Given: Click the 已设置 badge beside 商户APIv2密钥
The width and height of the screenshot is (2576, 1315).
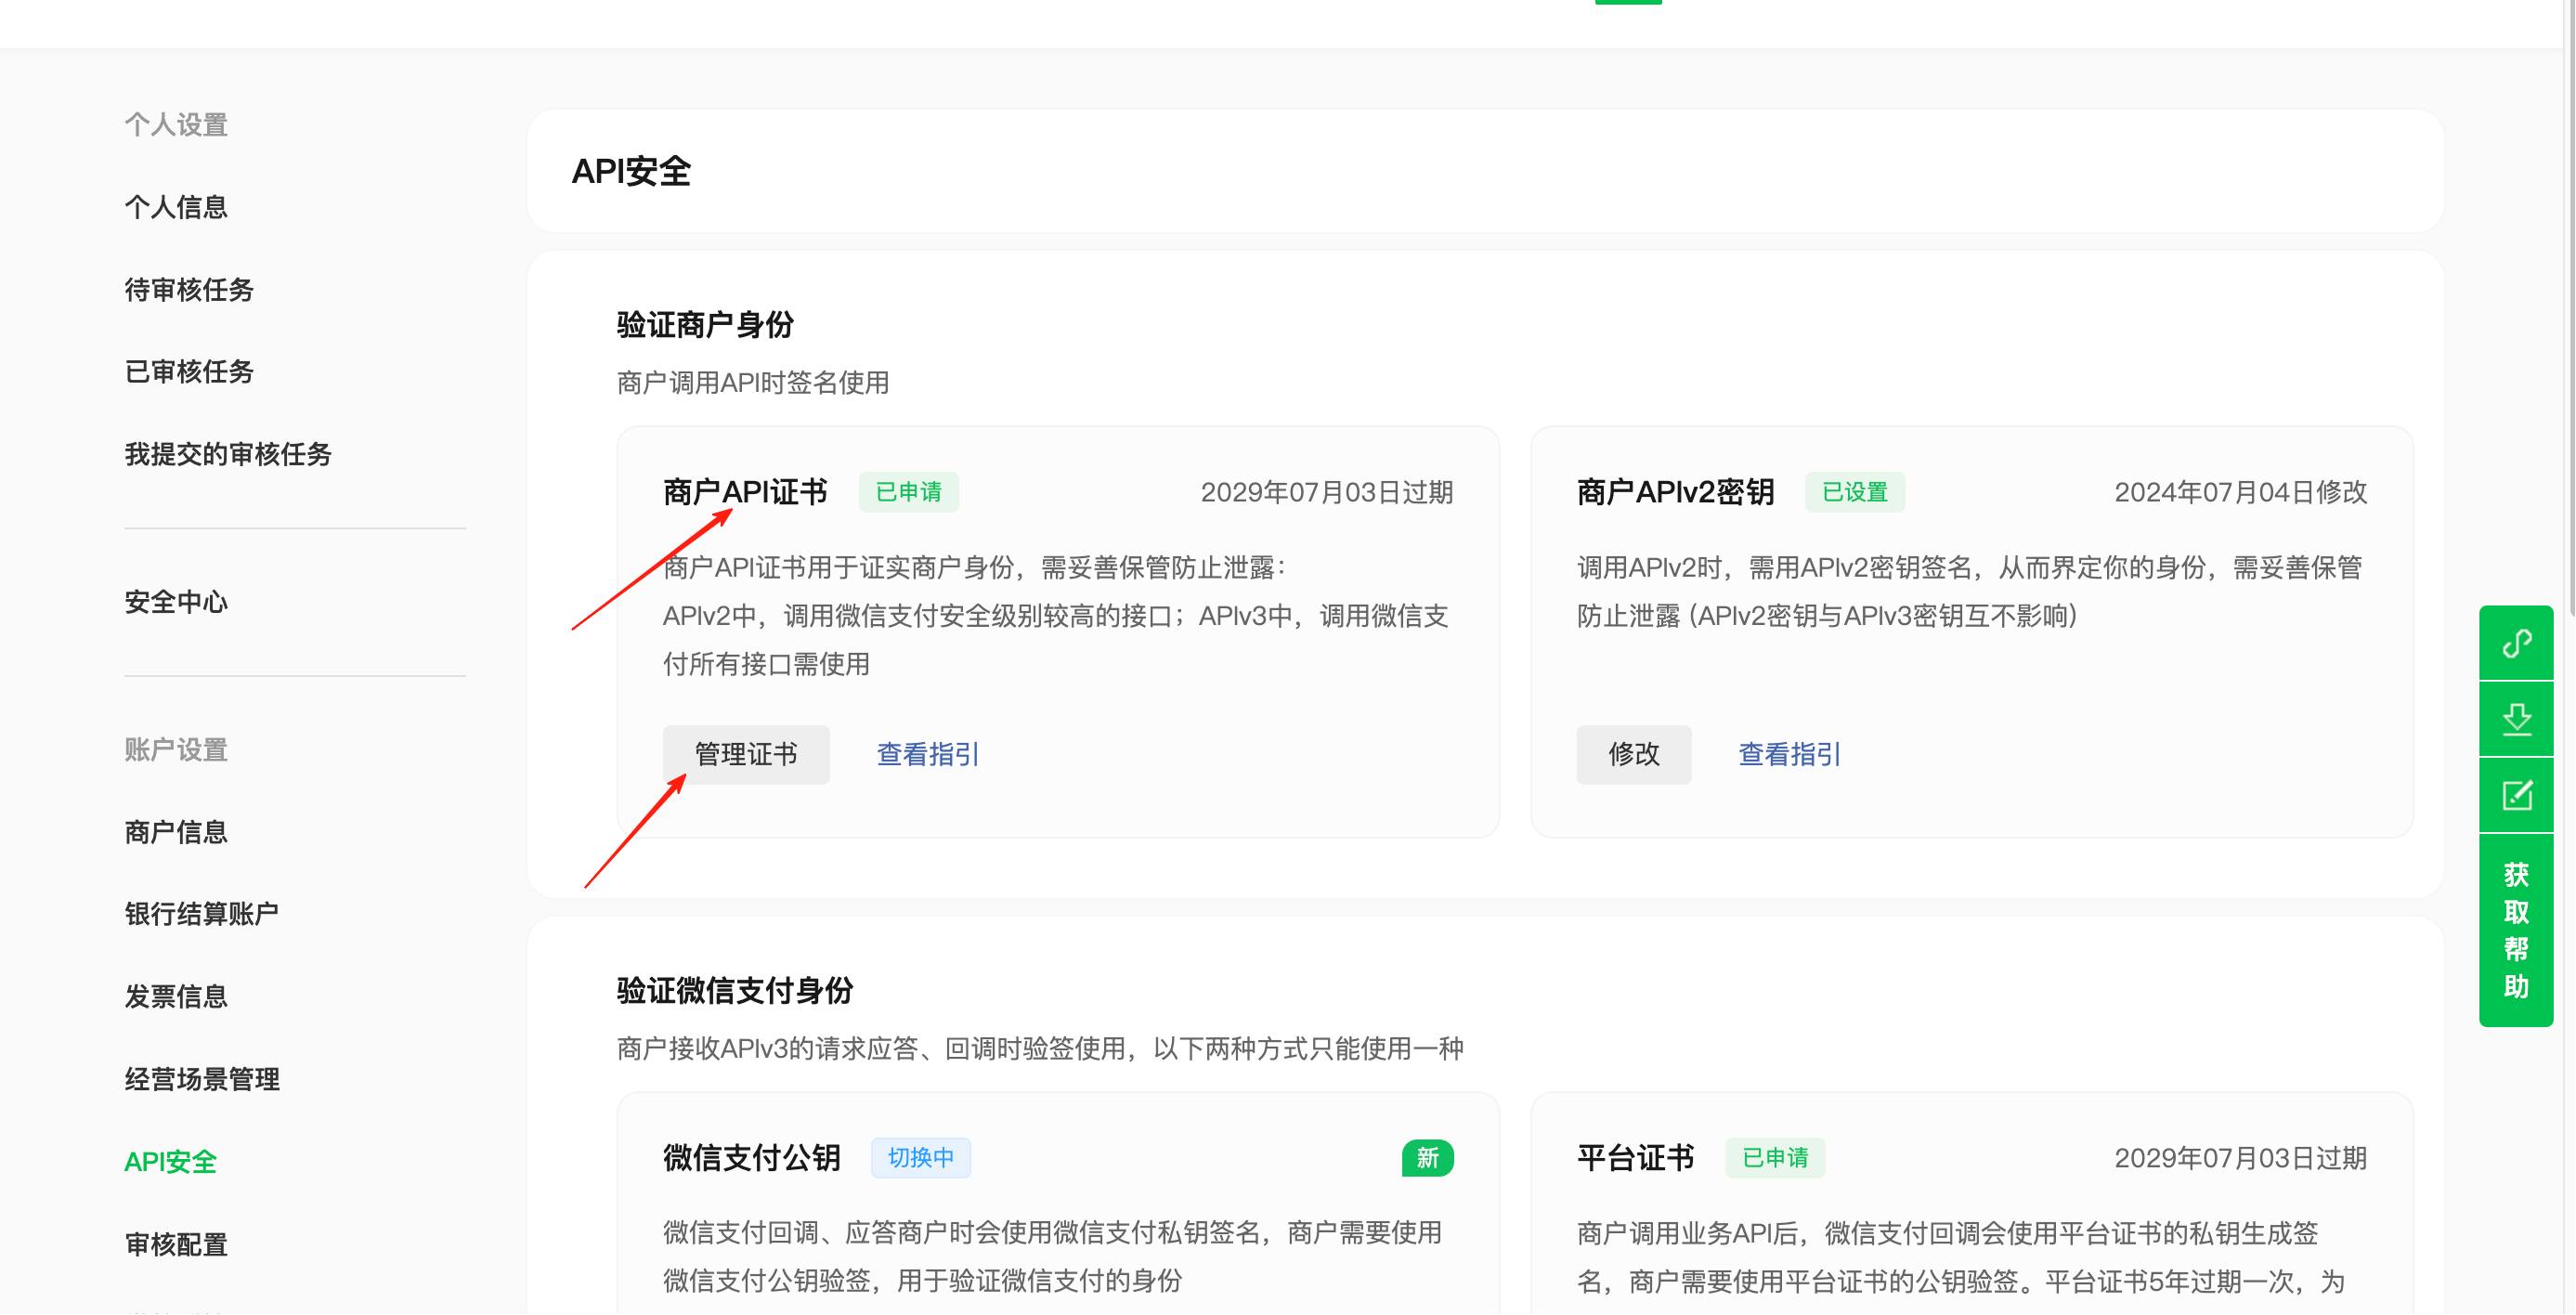Looking at the screenshot, I should [x=1855, y=492].
